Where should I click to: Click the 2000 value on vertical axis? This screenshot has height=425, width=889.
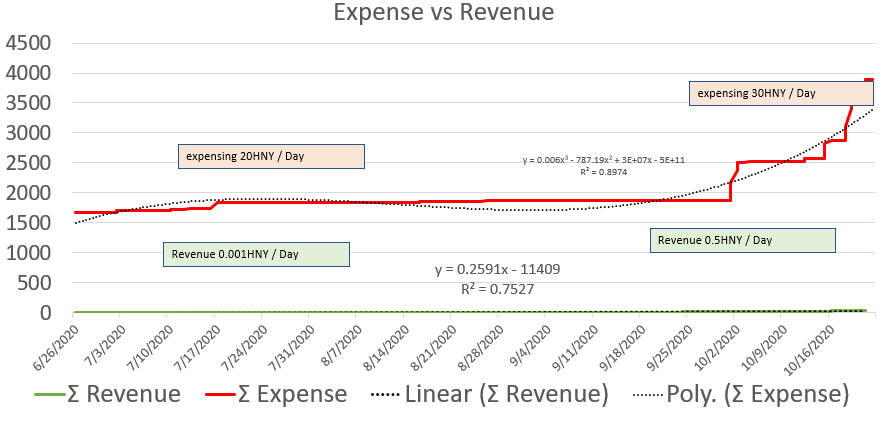coord(27,193)
